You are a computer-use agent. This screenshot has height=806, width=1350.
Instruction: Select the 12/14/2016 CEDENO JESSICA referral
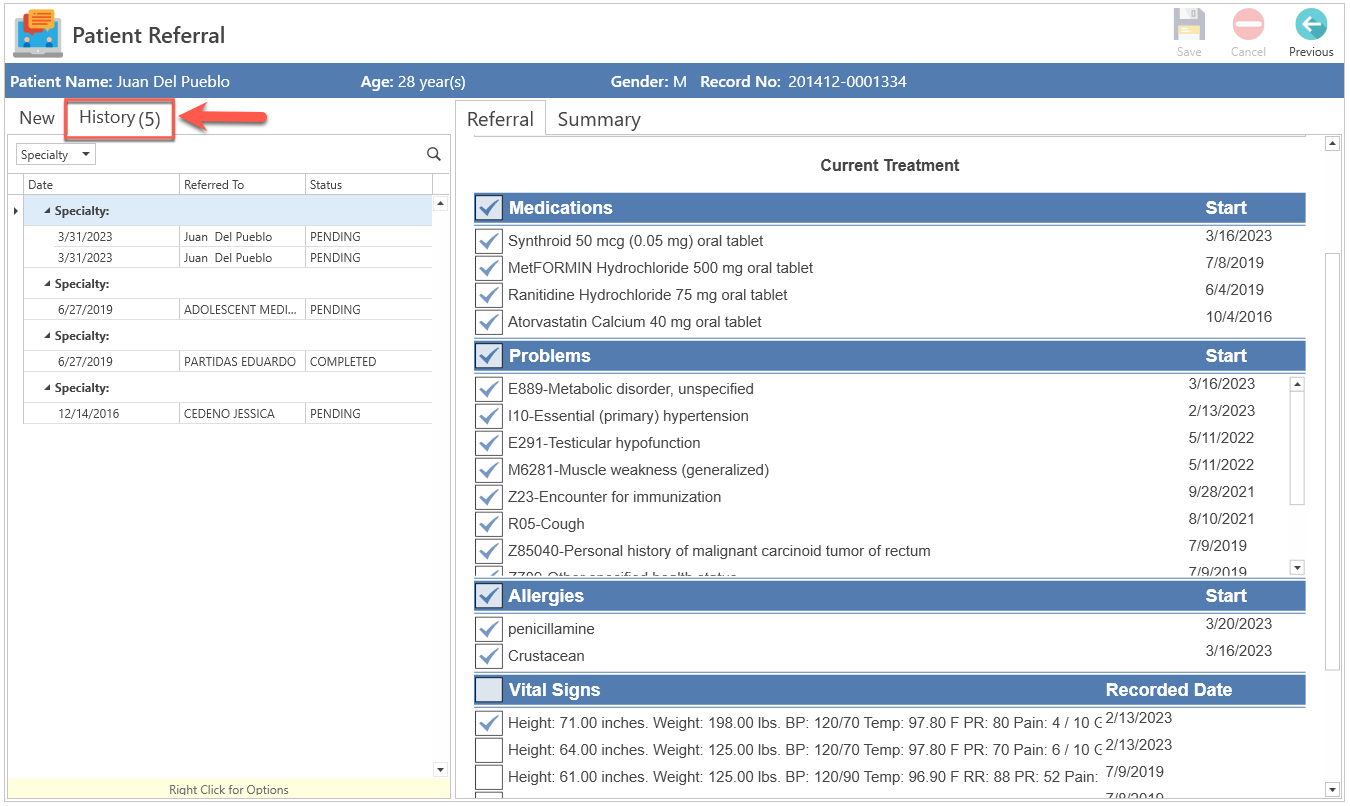[x=228, y=414]
